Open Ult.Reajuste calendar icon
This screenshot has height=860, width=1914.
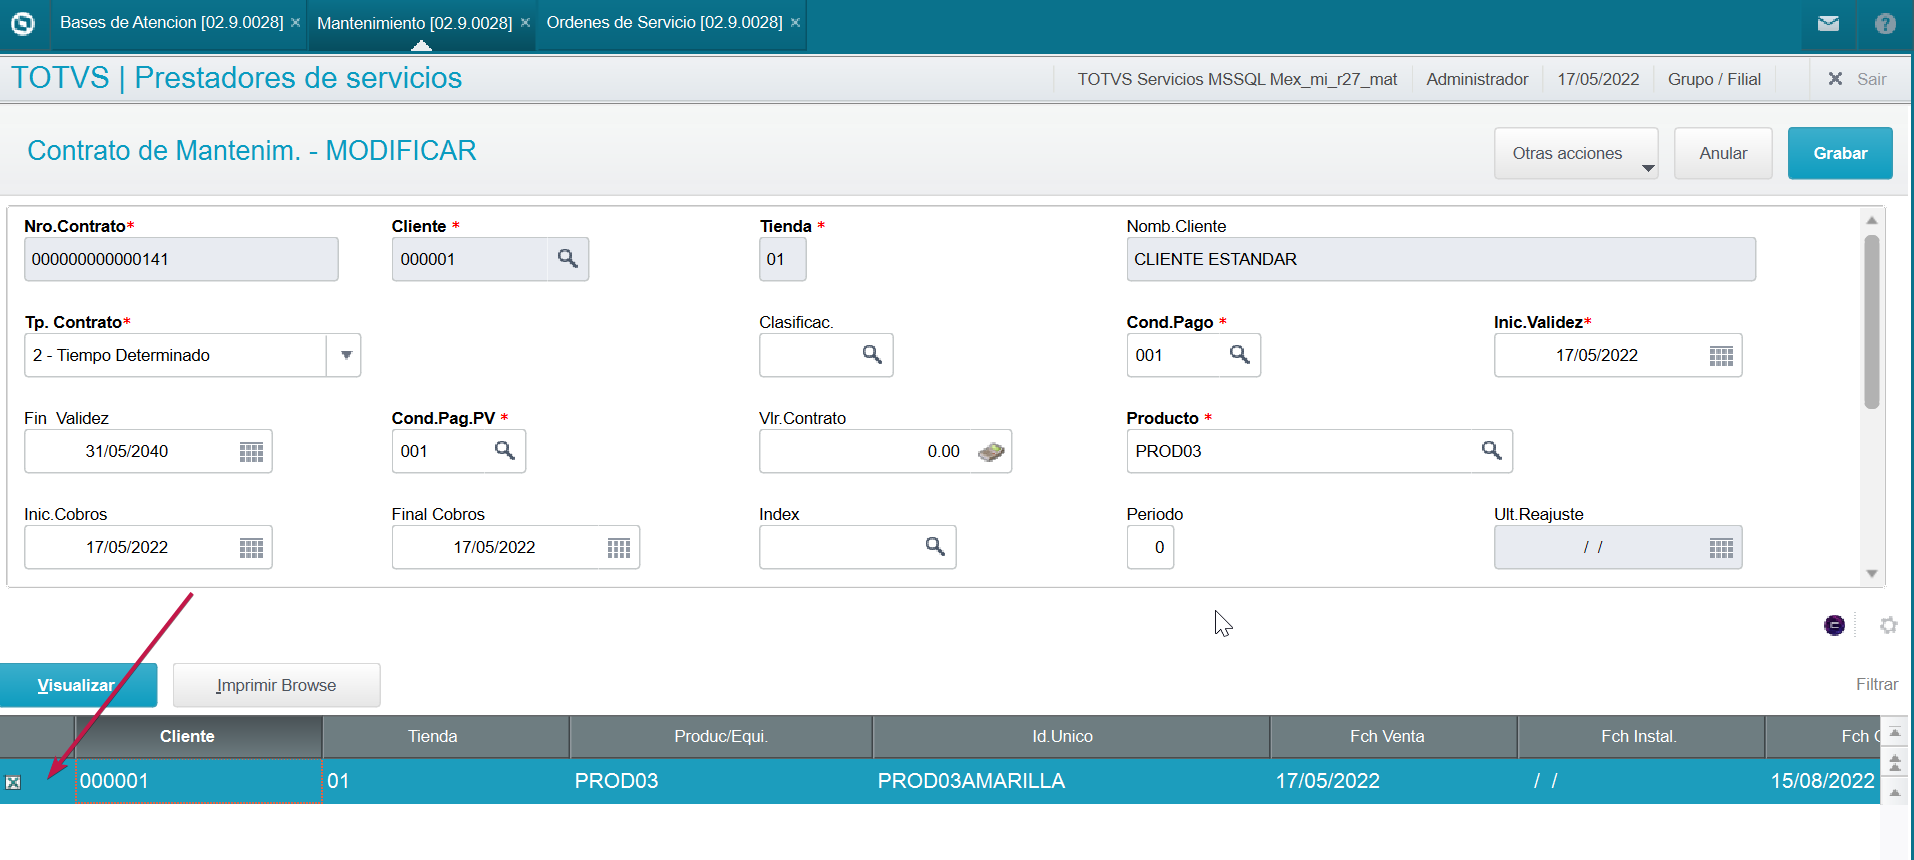1721,548
